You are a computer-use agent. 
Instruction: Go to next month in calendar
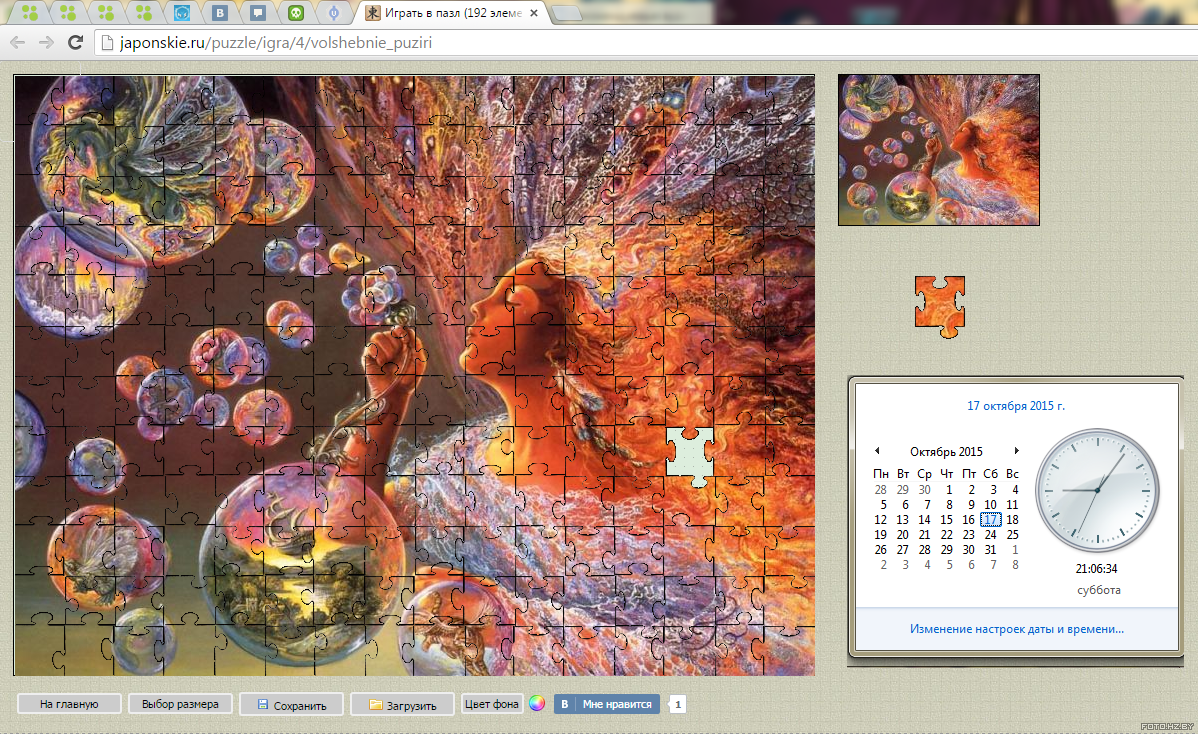pyautogui.click(x=1016, y=451)
